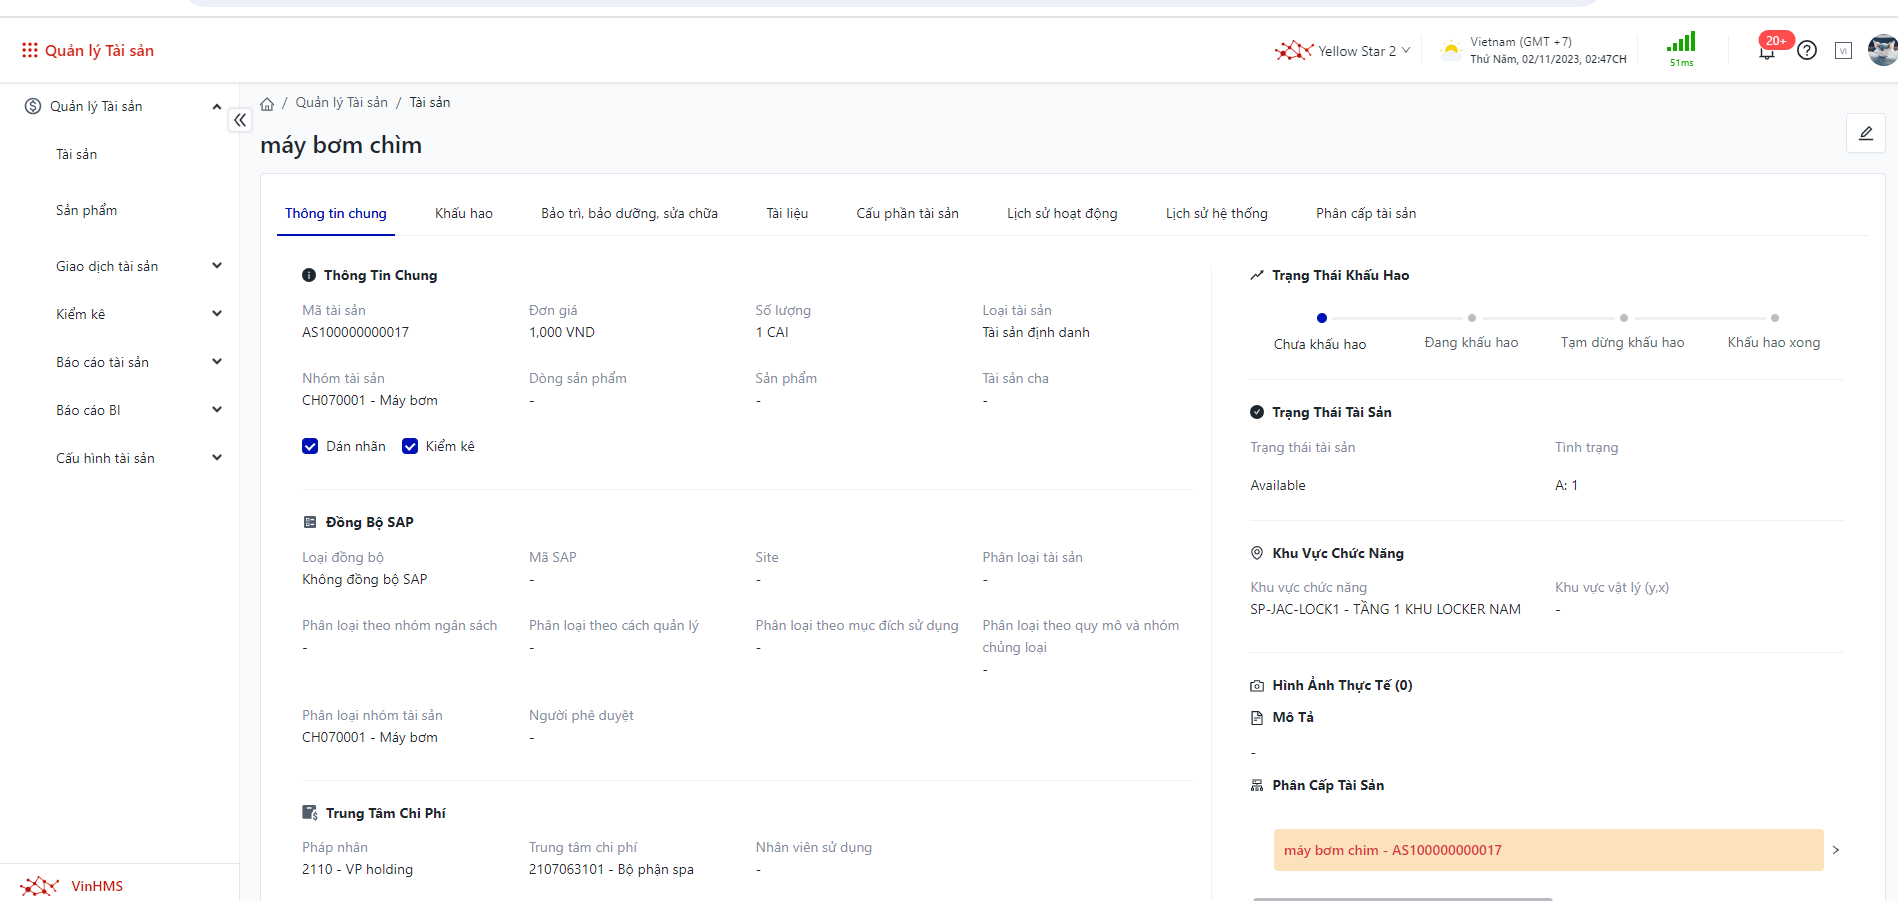
Task: Click Quản lý Tài sản breadcrumb link
Action: pyautogui.click(x=341, y=103)
